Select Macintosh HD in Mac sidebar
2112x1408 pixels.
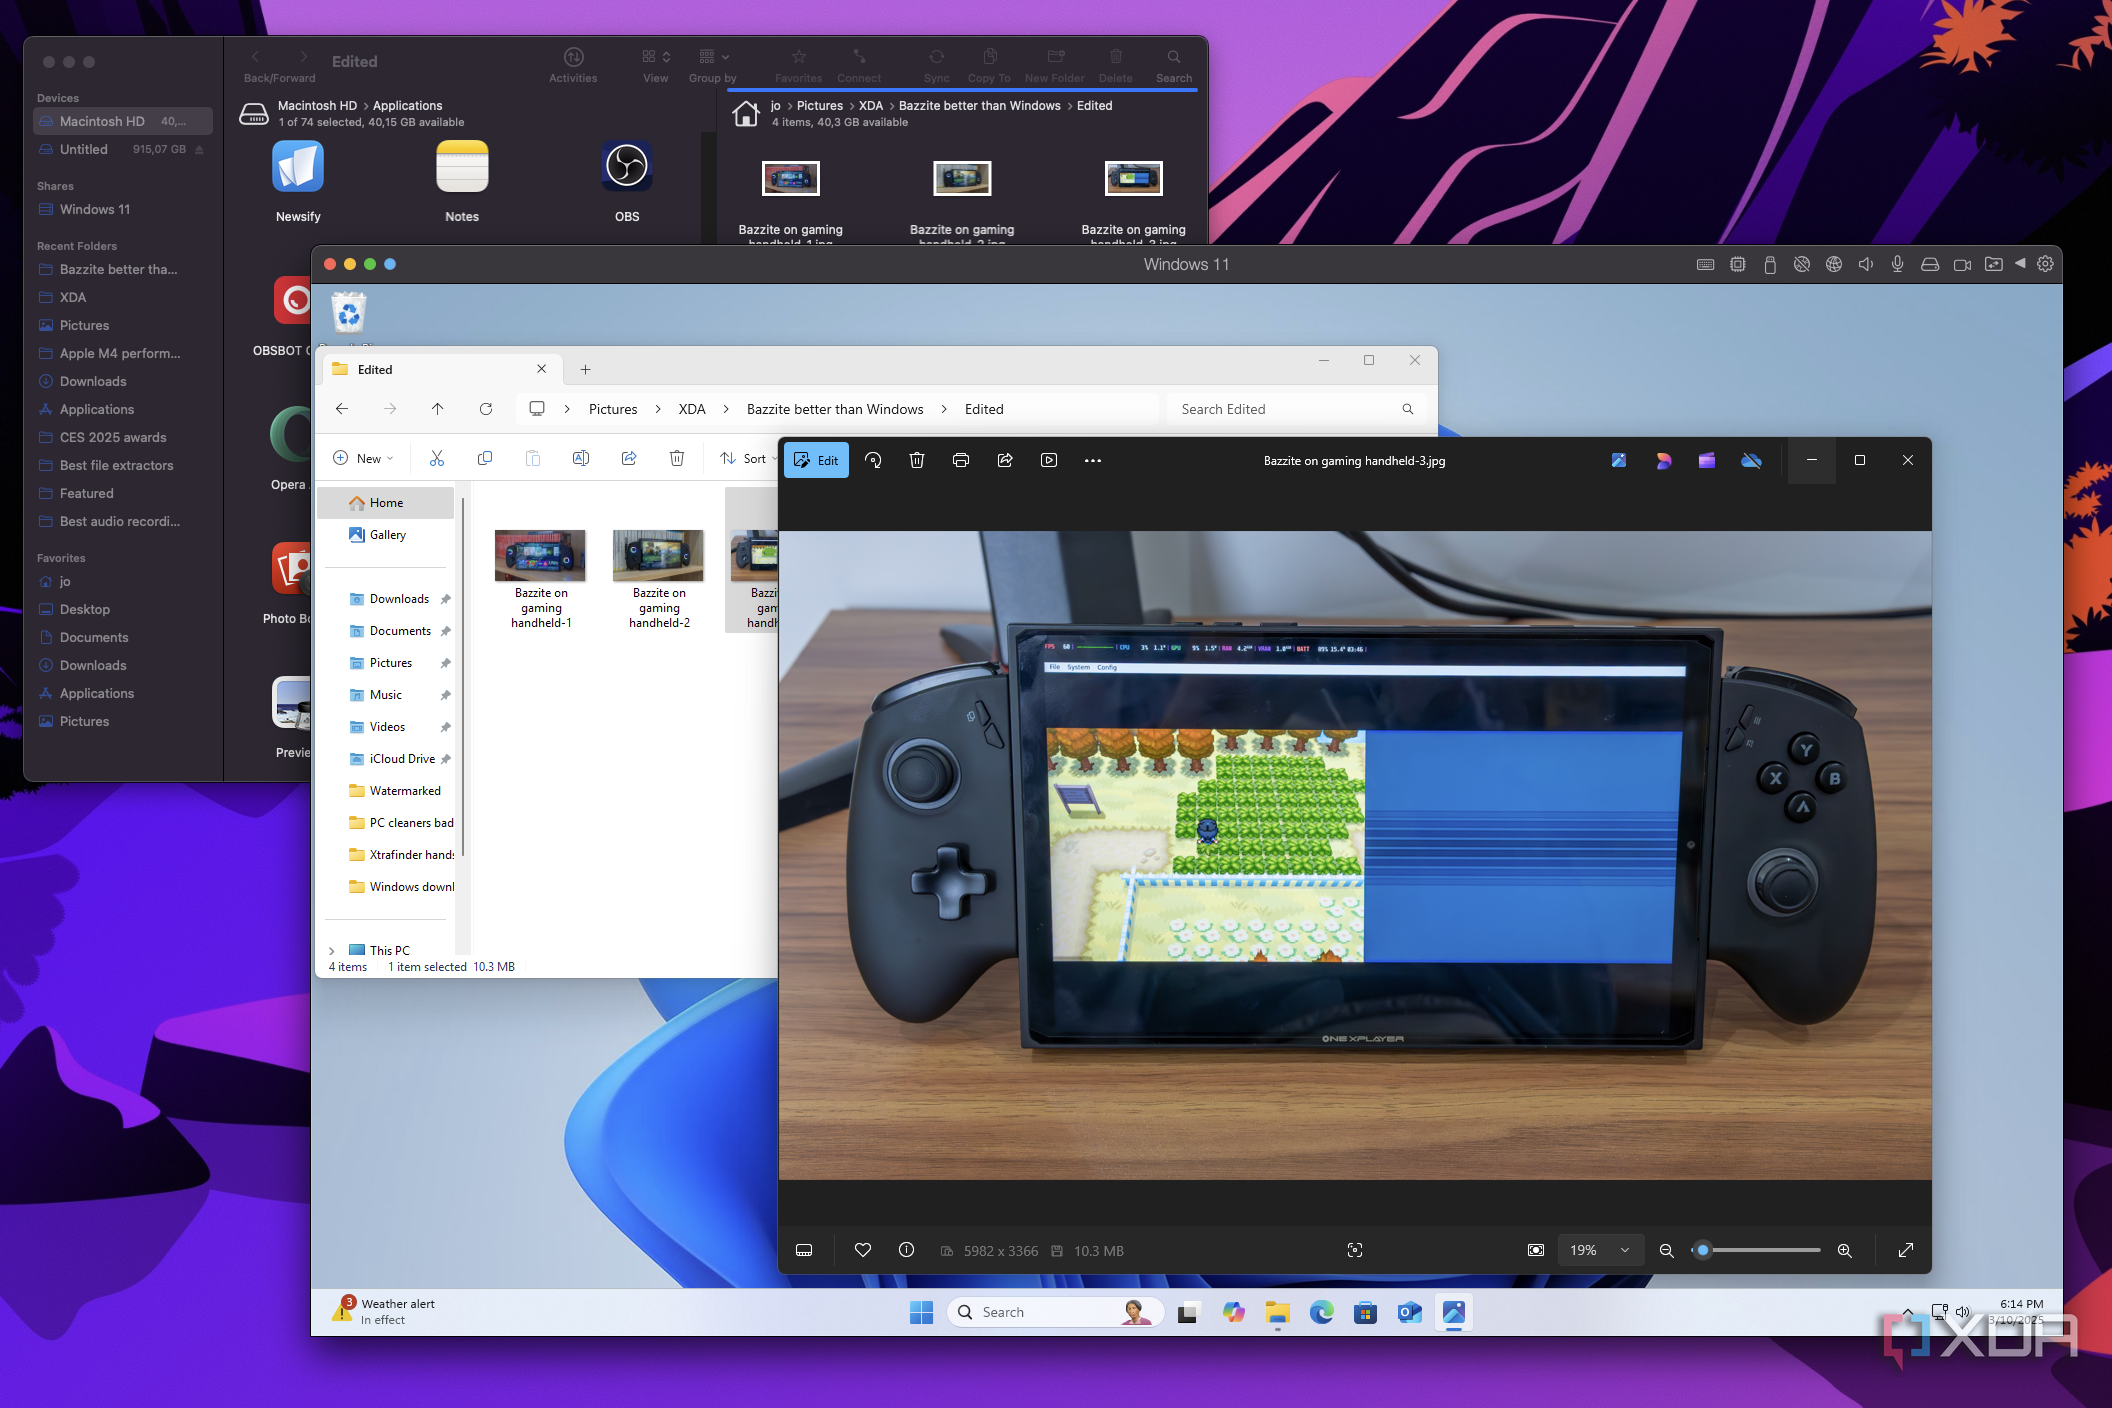(x=123, y=121)
